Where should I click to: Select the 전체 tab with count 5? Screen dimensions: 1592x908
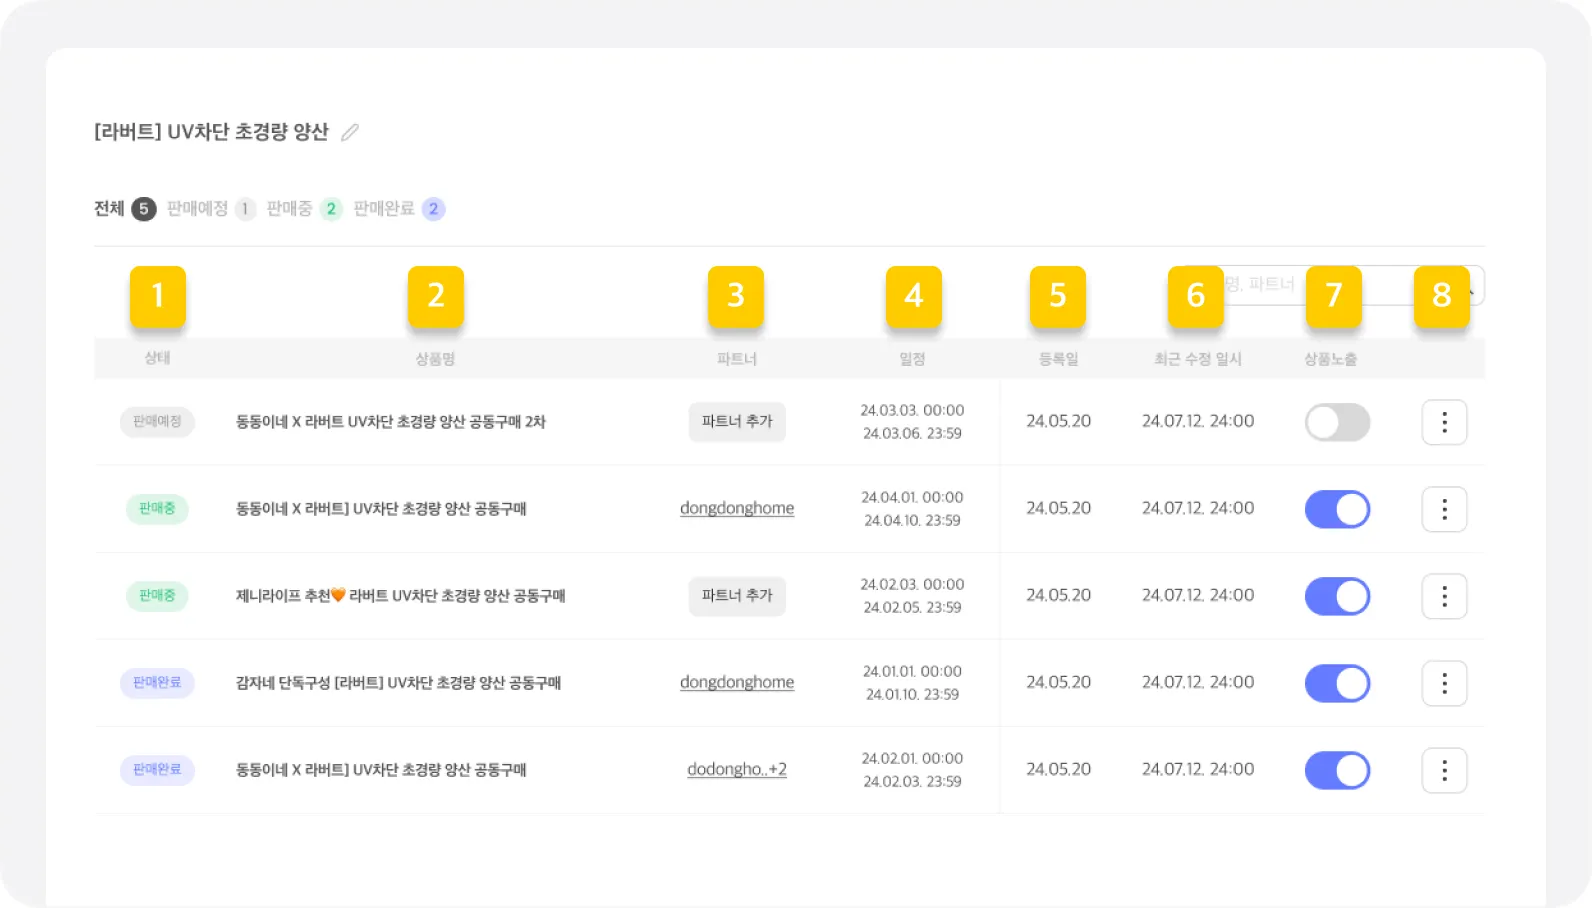(125, 209)
